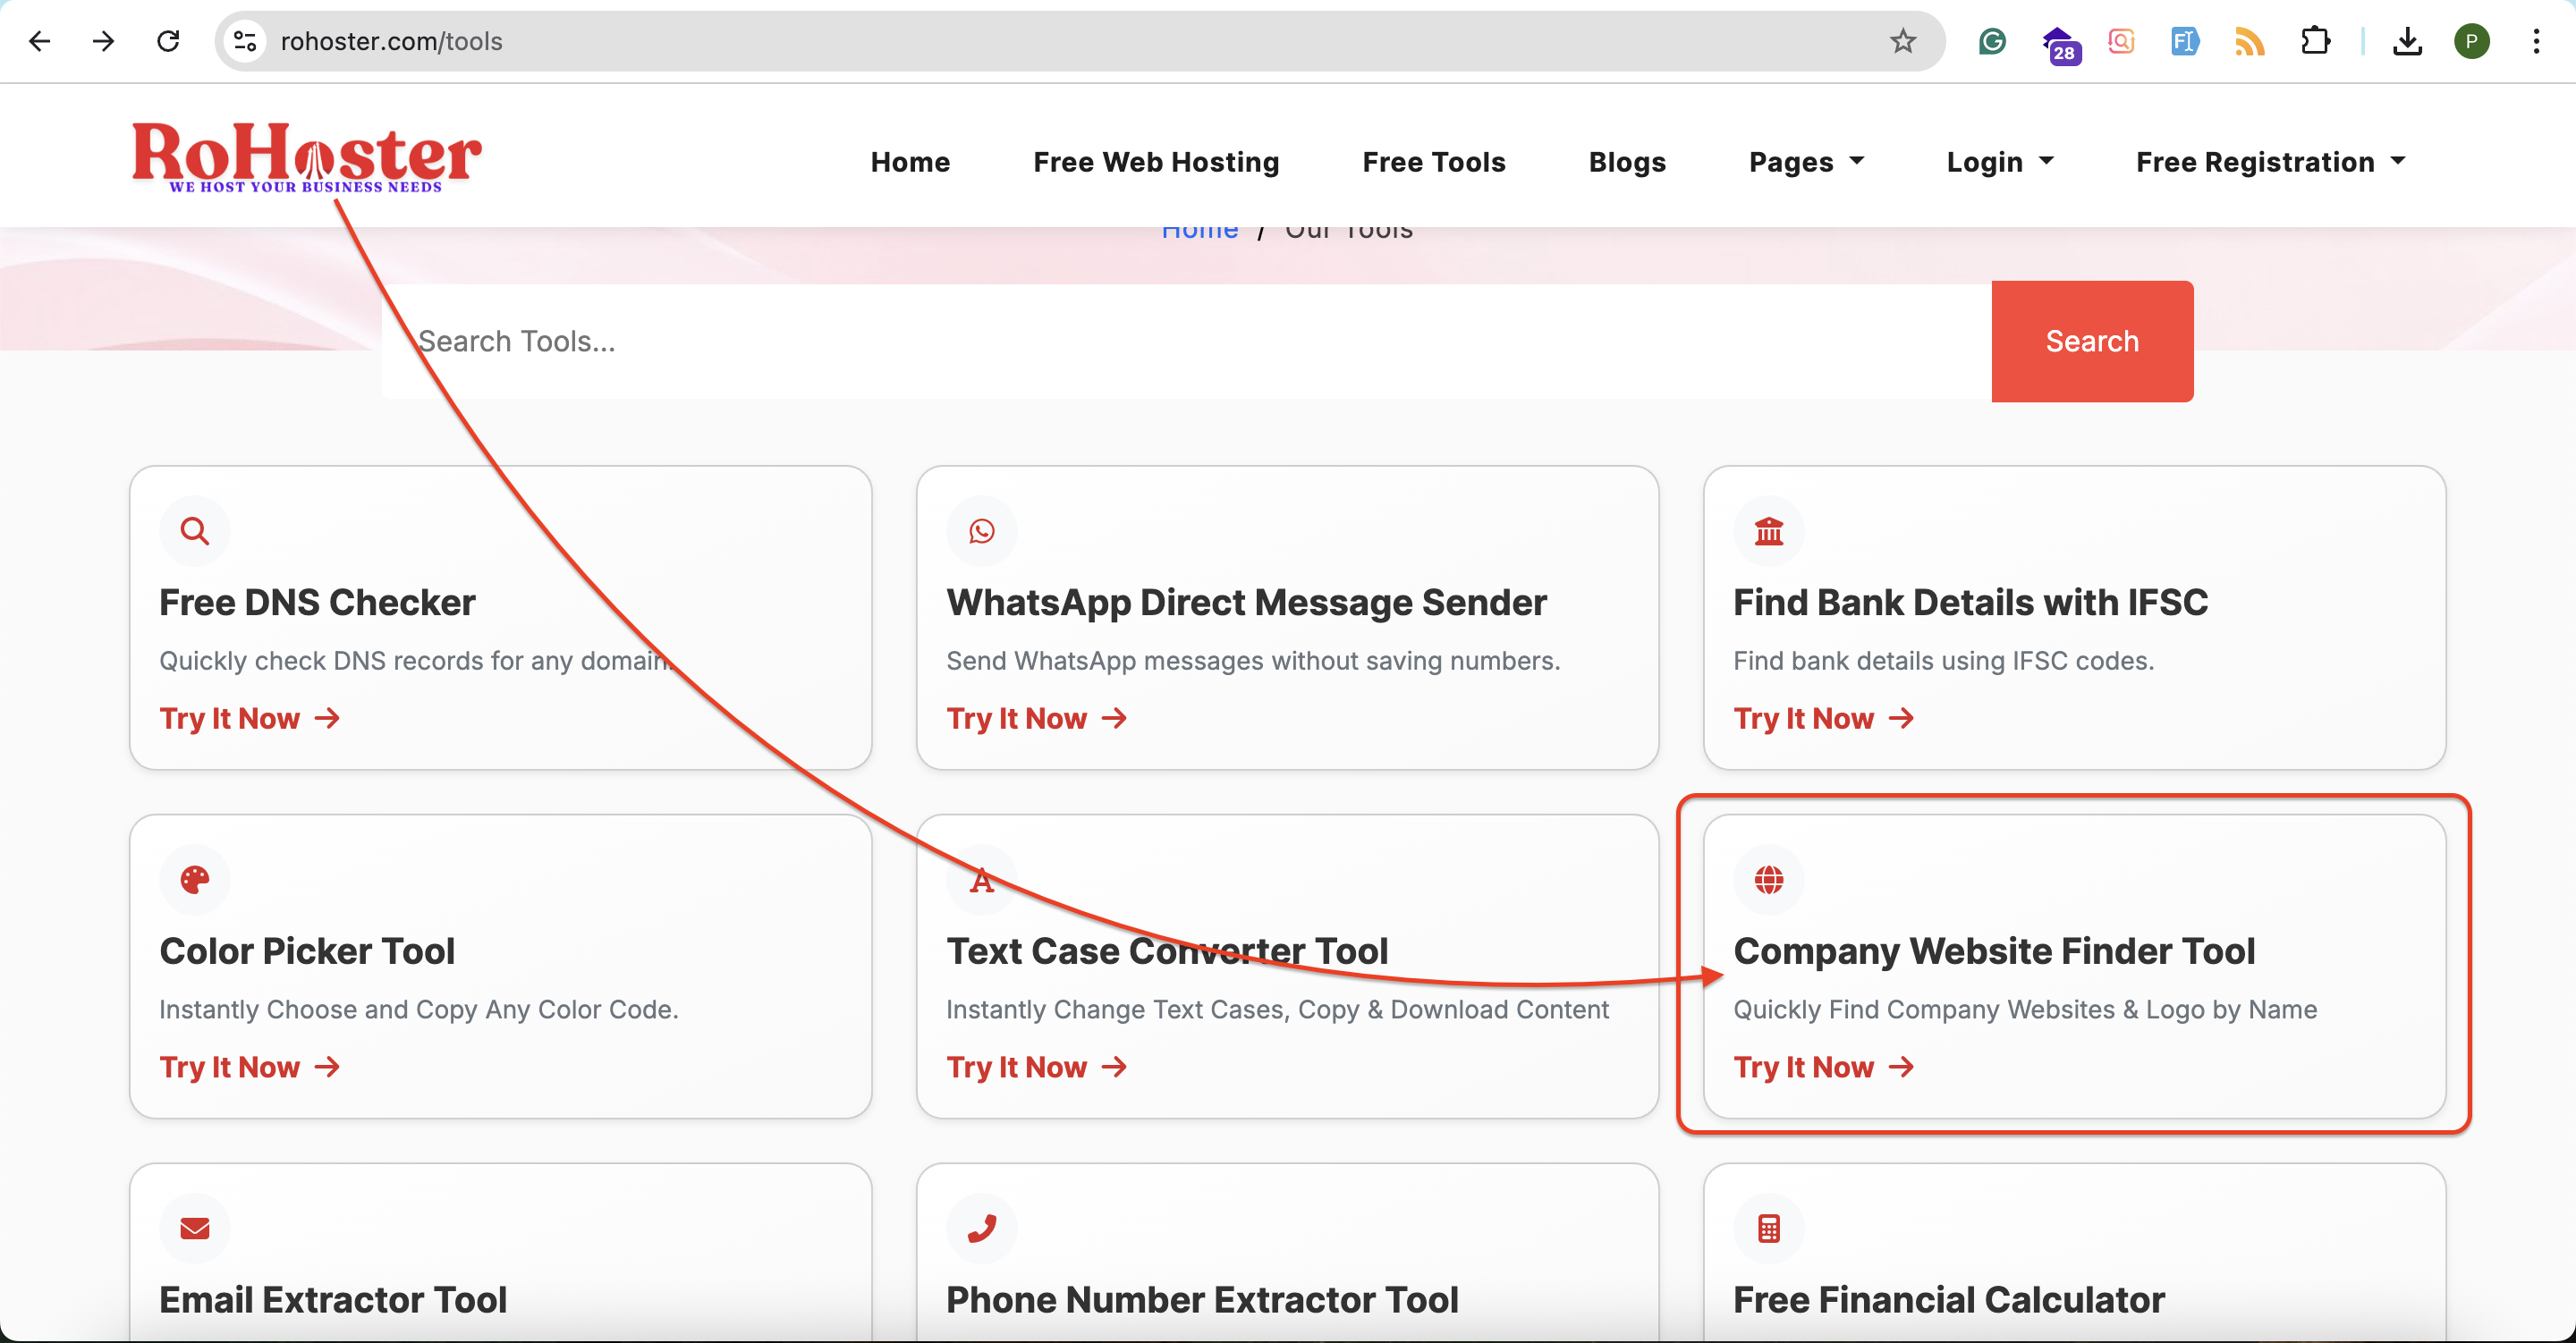Click the Home breadcrumb link
2576x1343 pixels.
click(1199, 232)
